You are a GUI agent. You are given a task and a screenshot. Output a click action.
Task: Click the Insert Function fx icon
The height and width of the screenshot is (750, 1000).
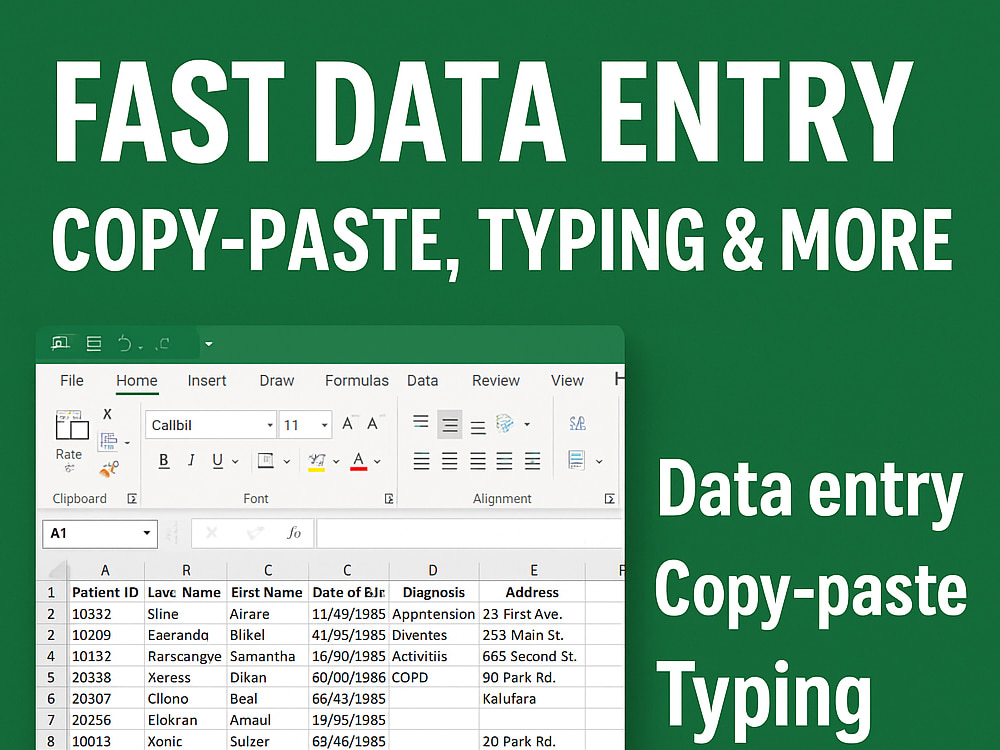293,533
